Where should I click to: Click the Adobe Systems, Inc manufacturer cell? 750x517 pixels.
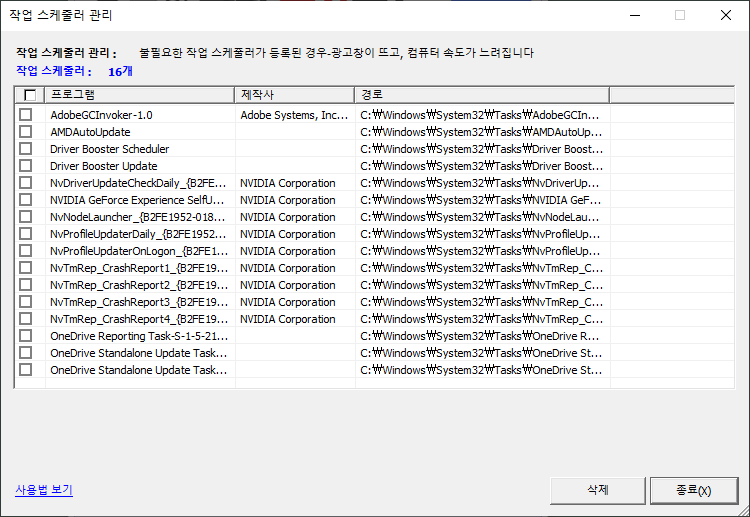[294, 115]
